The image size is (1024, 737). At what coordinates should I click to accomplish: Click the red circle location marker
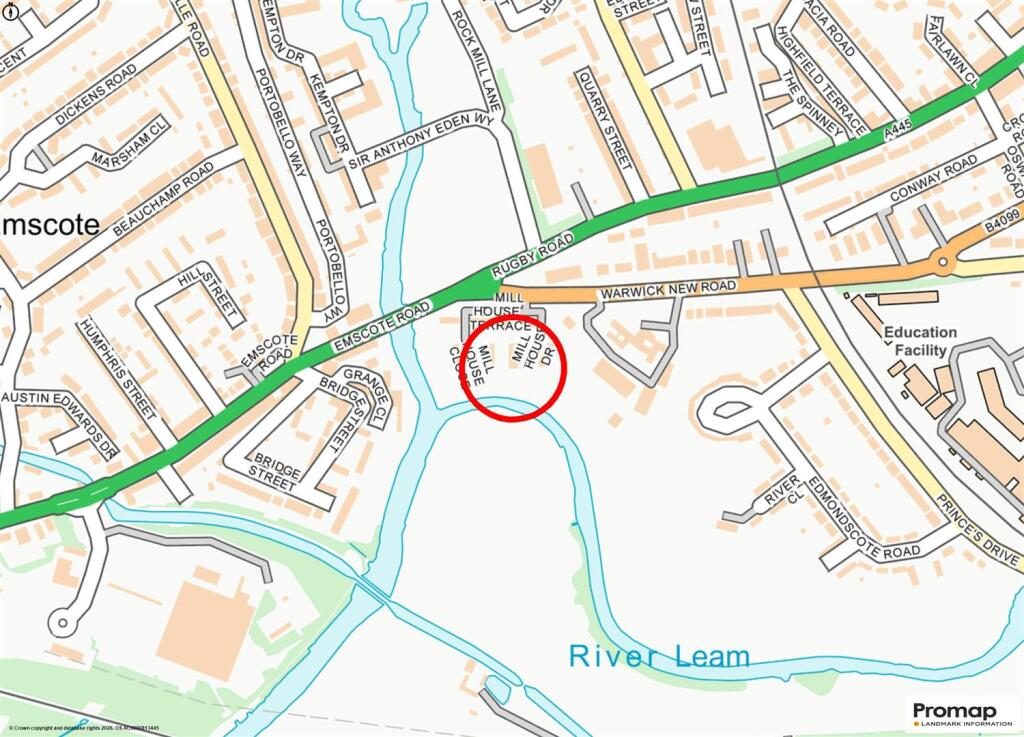[x=513, y=368]
